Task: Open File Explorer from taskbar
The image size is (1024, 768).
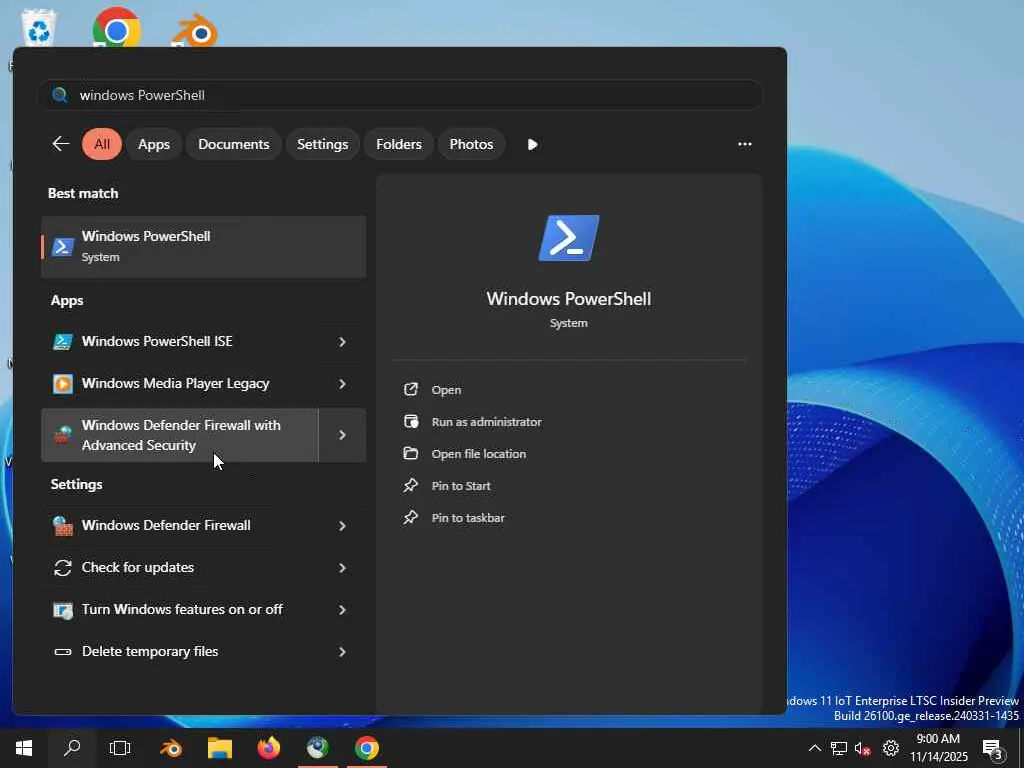Action: point(220,748)
